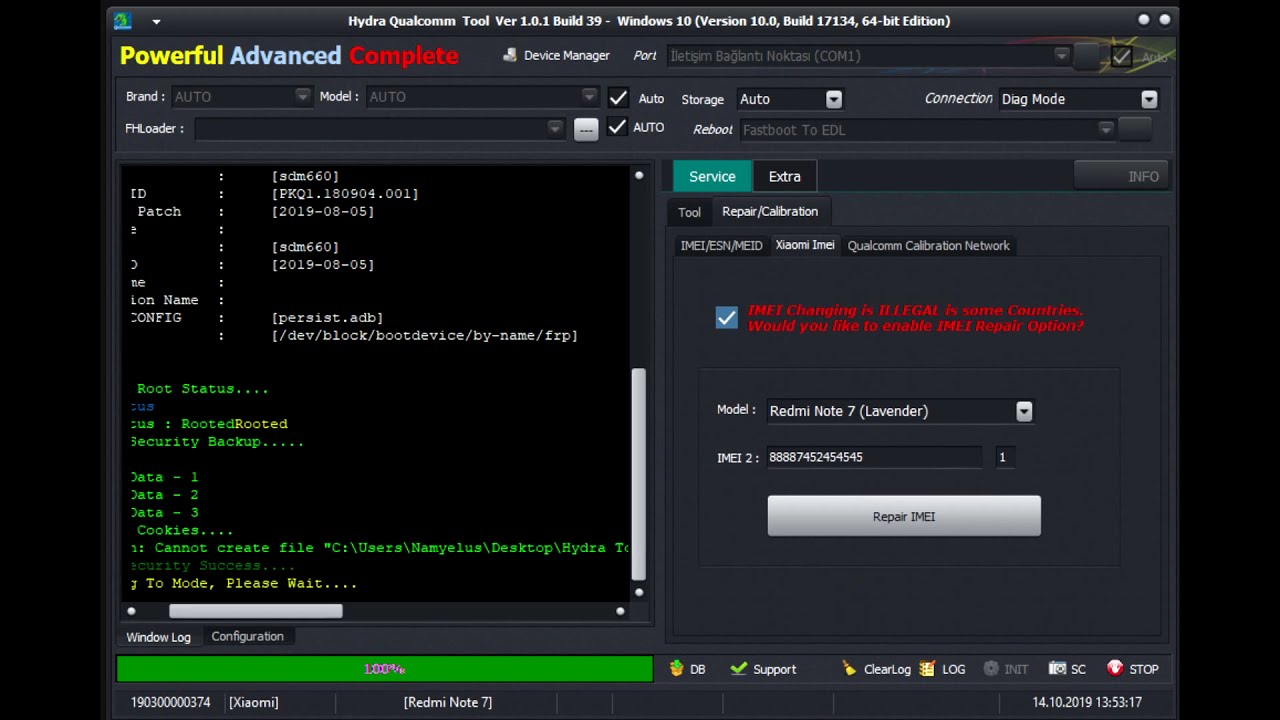Switch to the Extra tab
Screen dimensions: 1280x720
click(x=784, y=176)
